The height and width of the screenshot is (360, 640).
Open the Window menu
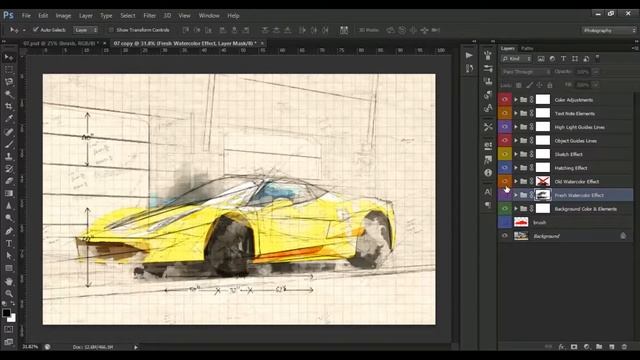coord(209,16)
